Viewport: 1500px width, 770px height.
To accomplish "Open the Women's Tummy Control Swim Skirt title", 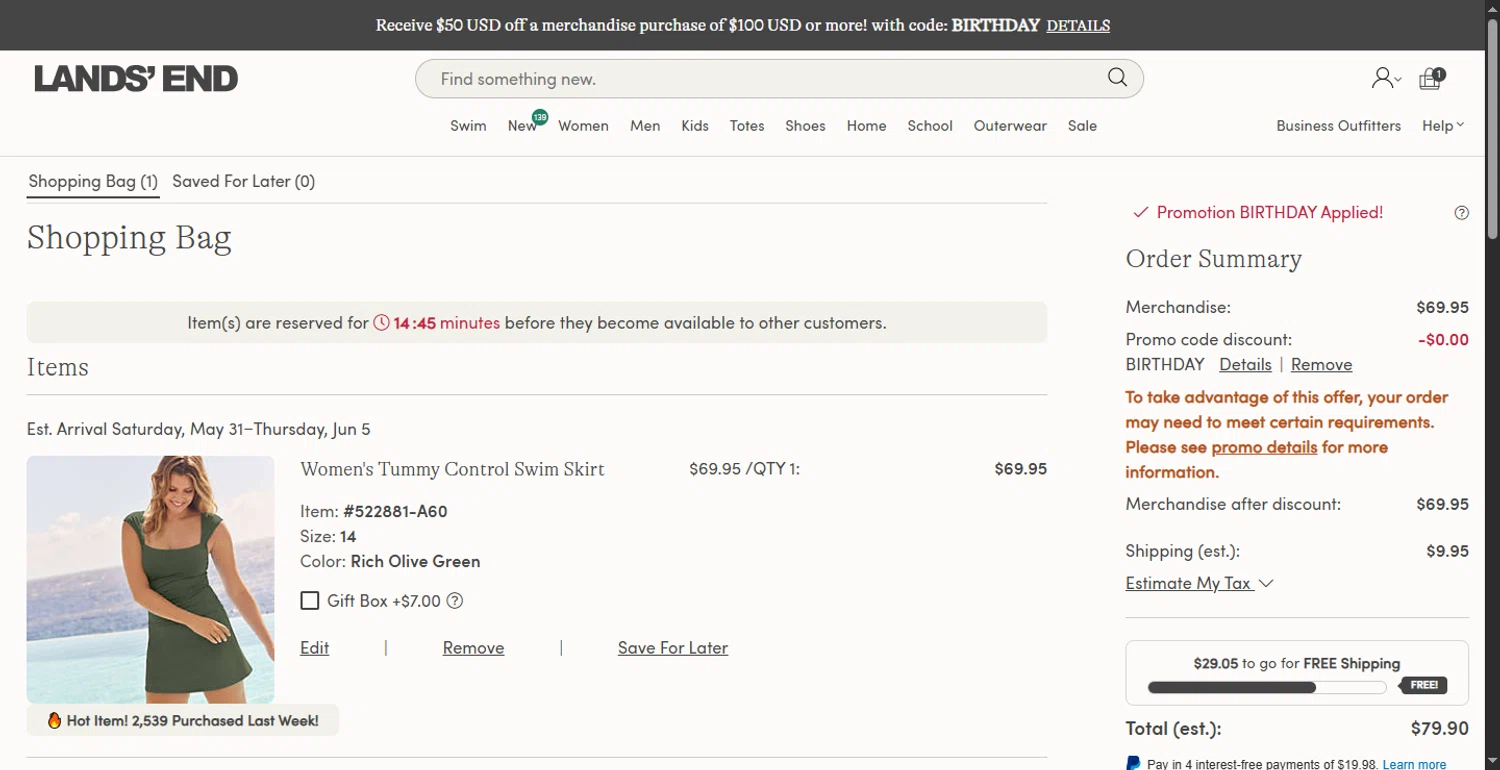I will (452, 469).
